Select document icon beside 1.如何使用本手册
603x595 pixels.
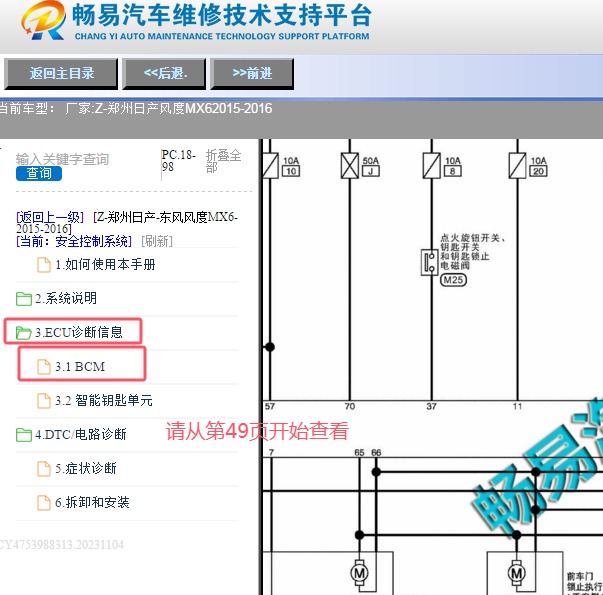point(43,265)
